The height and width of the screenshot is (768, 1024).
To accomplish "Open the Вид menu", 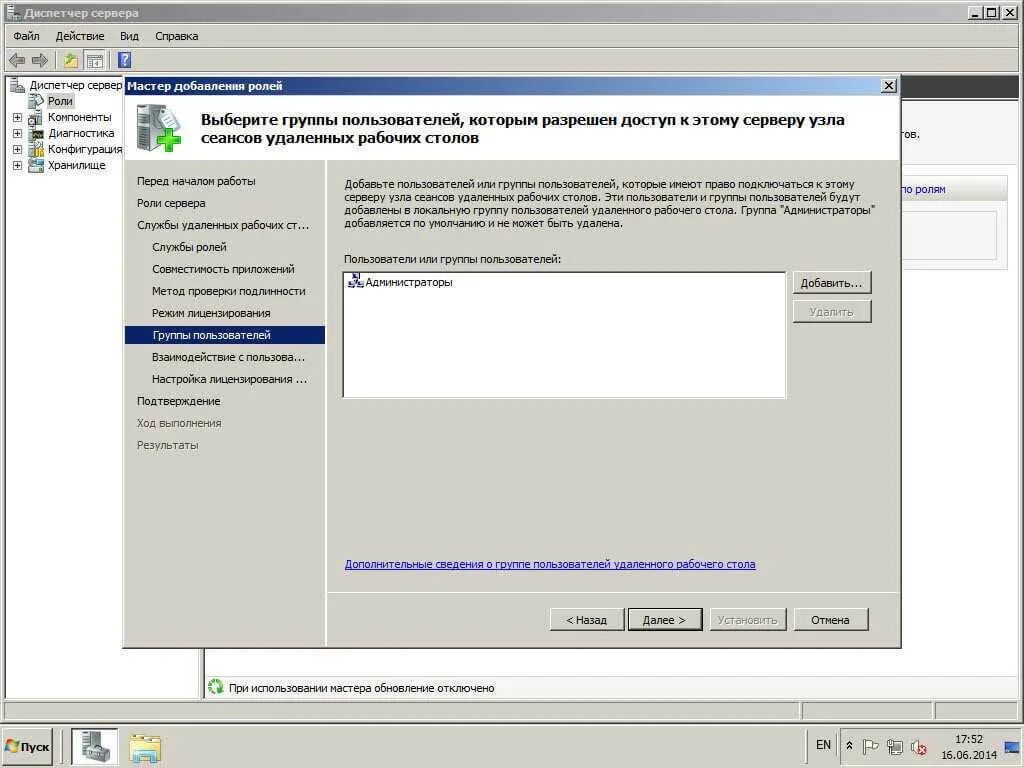I will click(128, 35).
